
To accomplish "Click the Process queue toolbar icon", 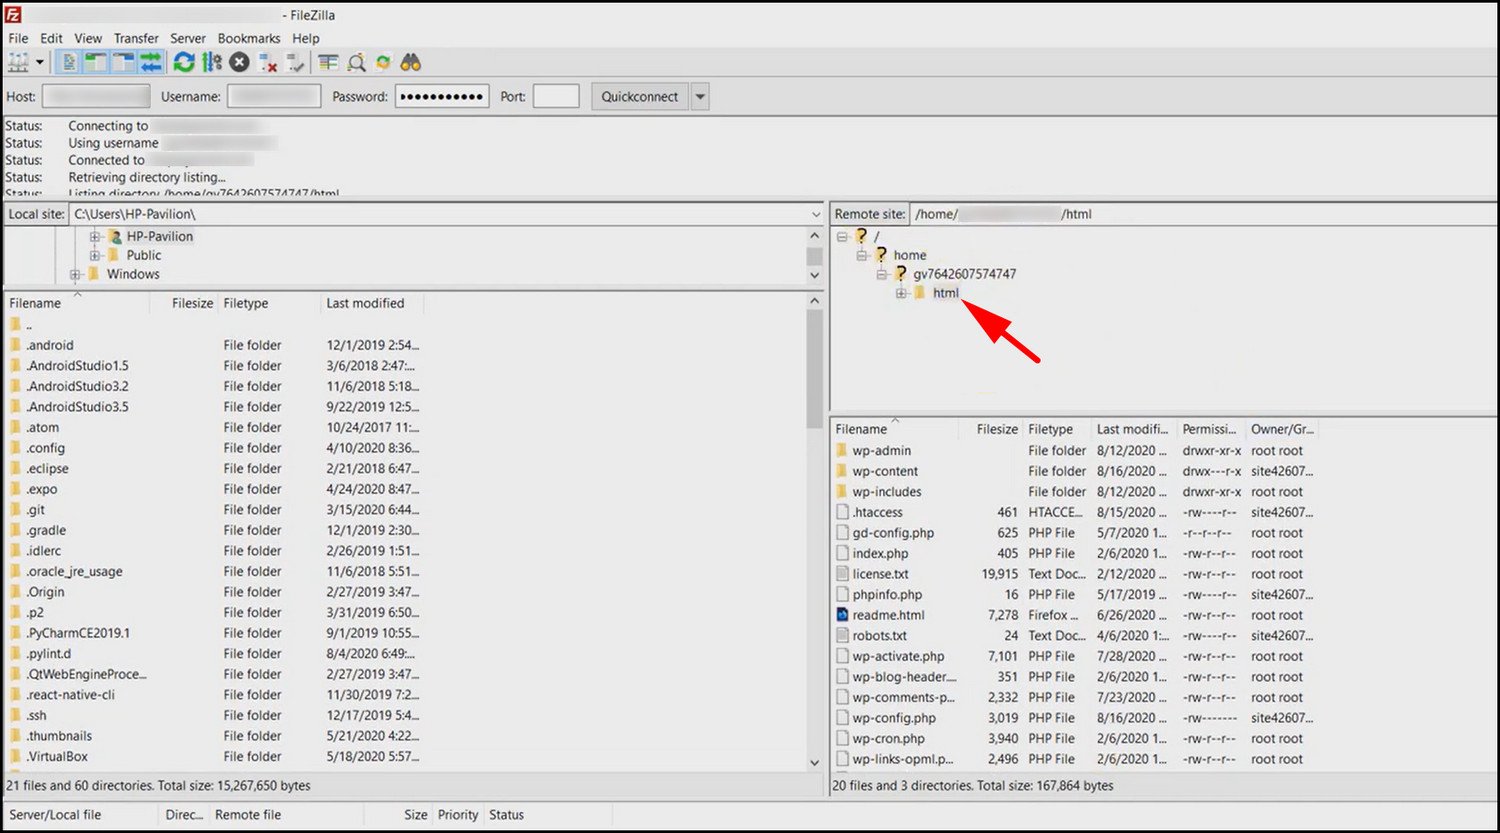I will (x=211, y=63).
